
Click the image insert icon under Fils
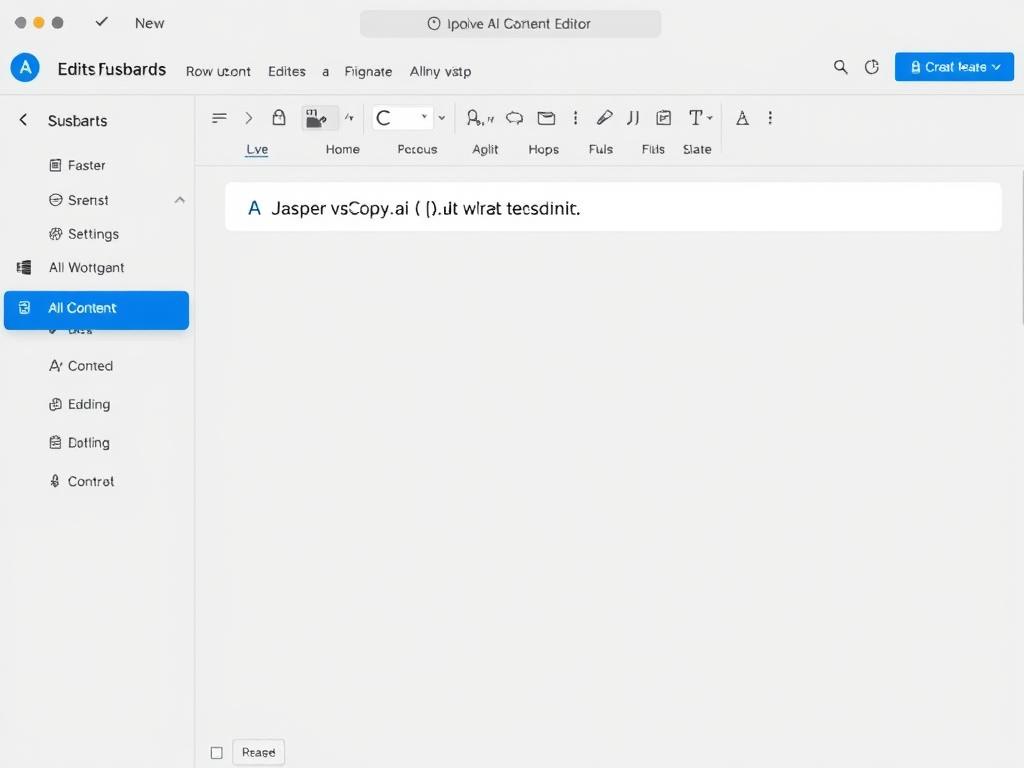(x=662, y=117)
